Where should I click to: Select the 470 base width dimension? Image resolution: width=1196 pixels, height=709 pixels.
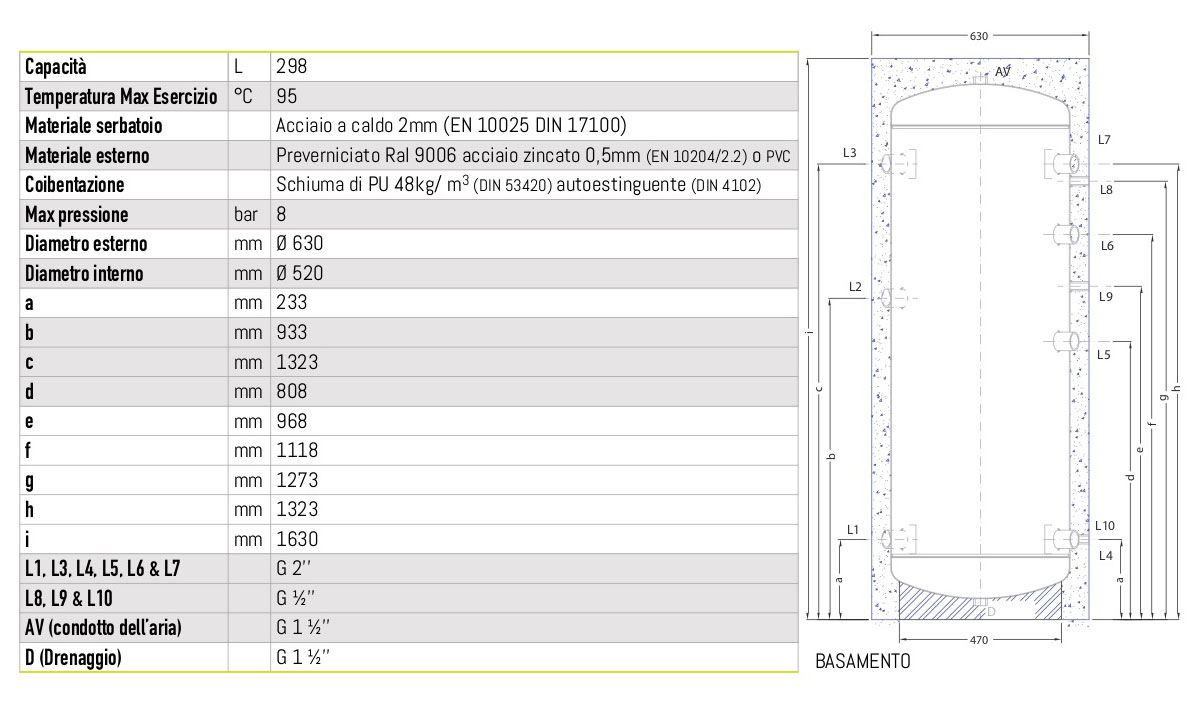pos(981,638)
